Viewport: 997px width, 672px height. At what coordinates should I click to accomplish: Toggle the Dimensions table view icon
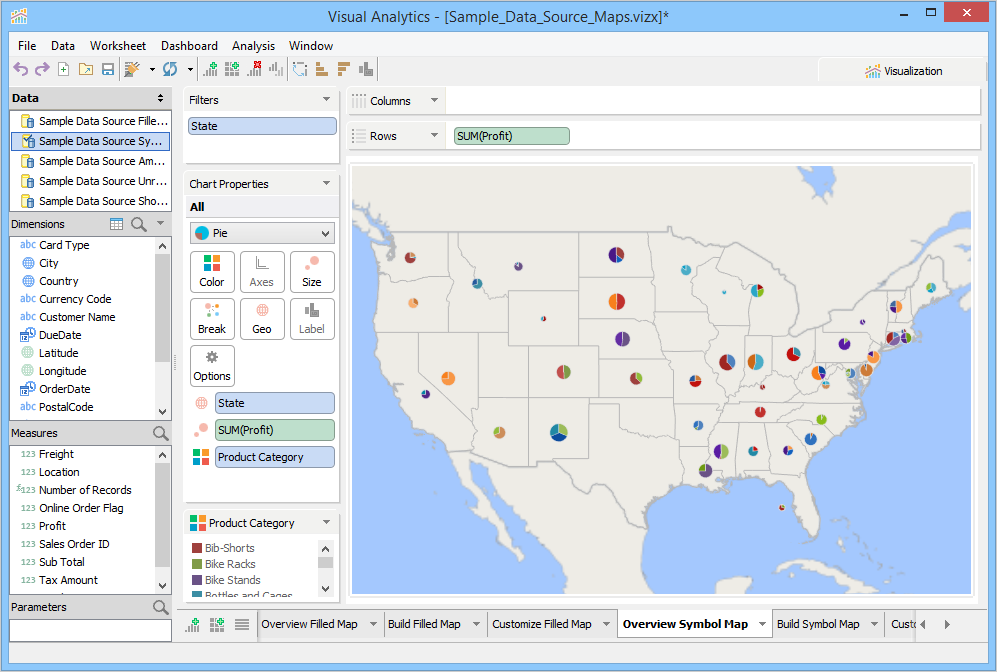tap(117, 224)
